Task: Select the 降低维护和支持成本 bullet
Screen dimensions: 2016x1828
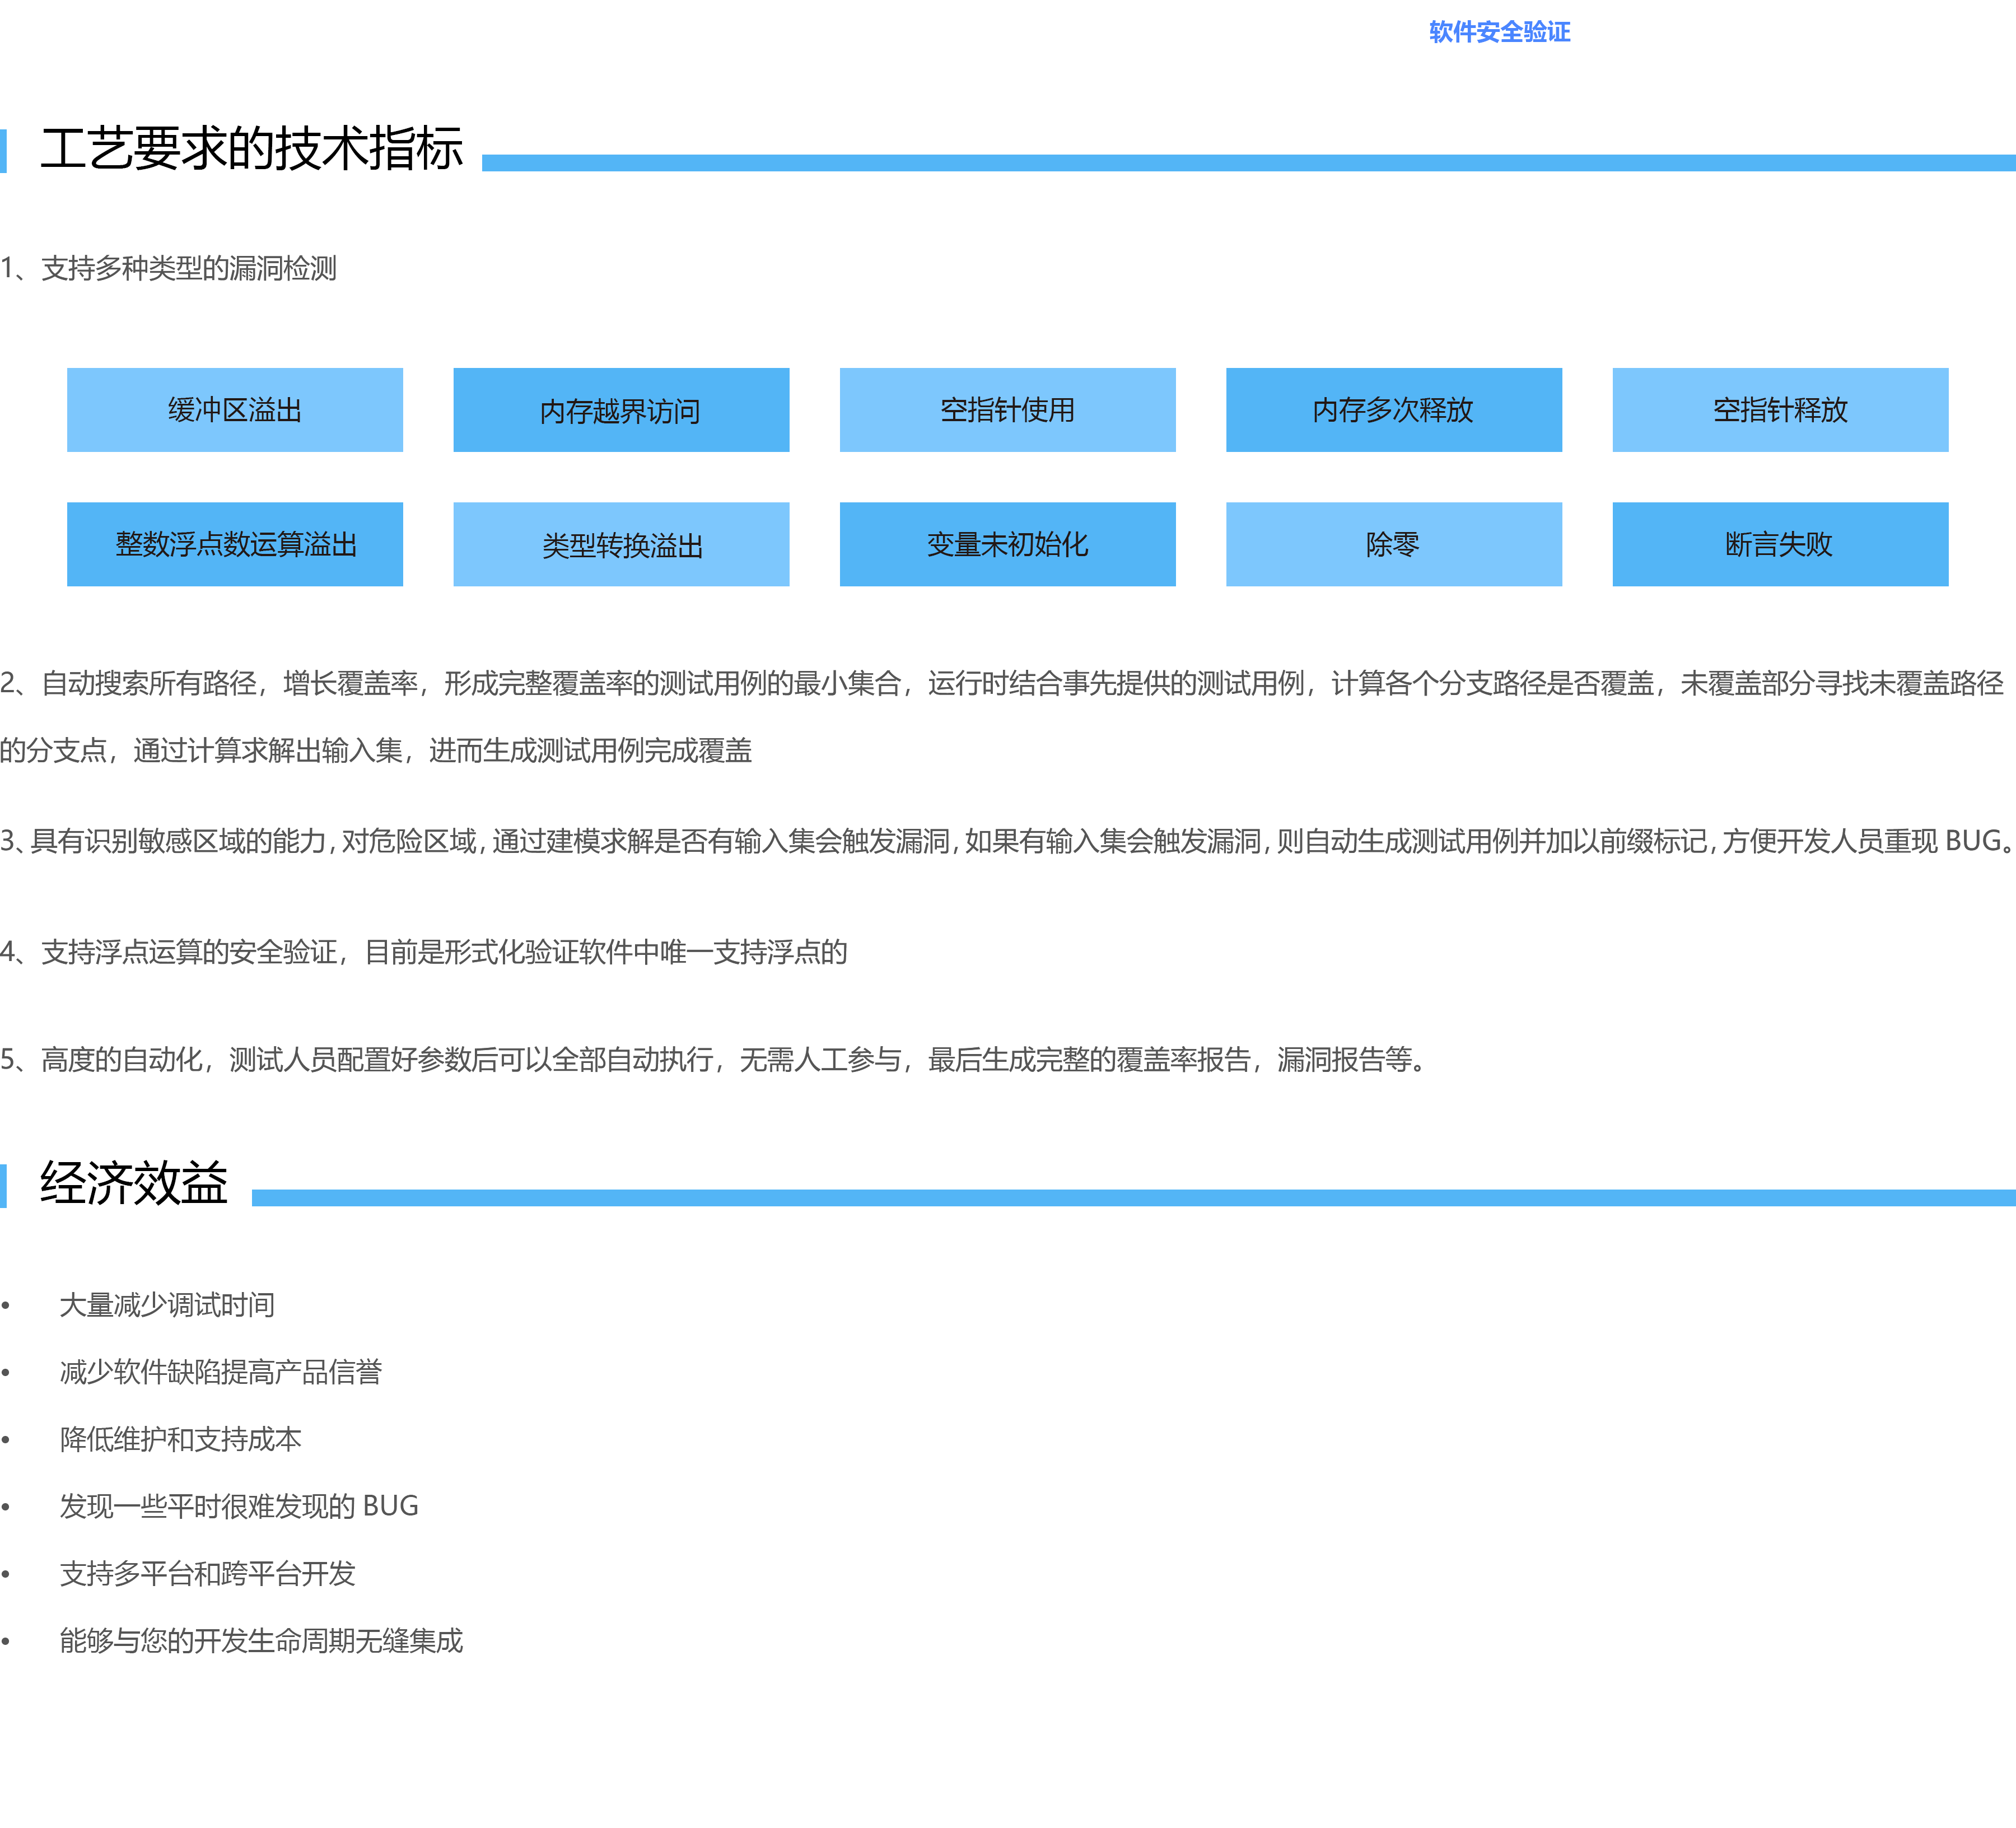Action: click(x=180, y=1439)
